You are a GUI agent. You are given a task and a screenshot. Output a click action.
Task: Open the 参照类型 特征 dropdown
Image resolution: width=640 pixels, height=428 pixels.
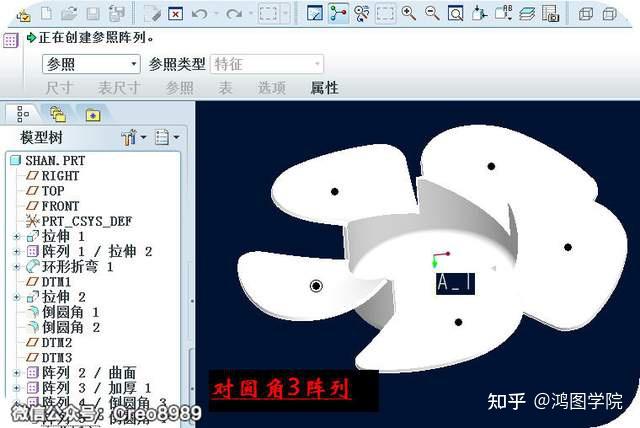(x=267, y=64)
